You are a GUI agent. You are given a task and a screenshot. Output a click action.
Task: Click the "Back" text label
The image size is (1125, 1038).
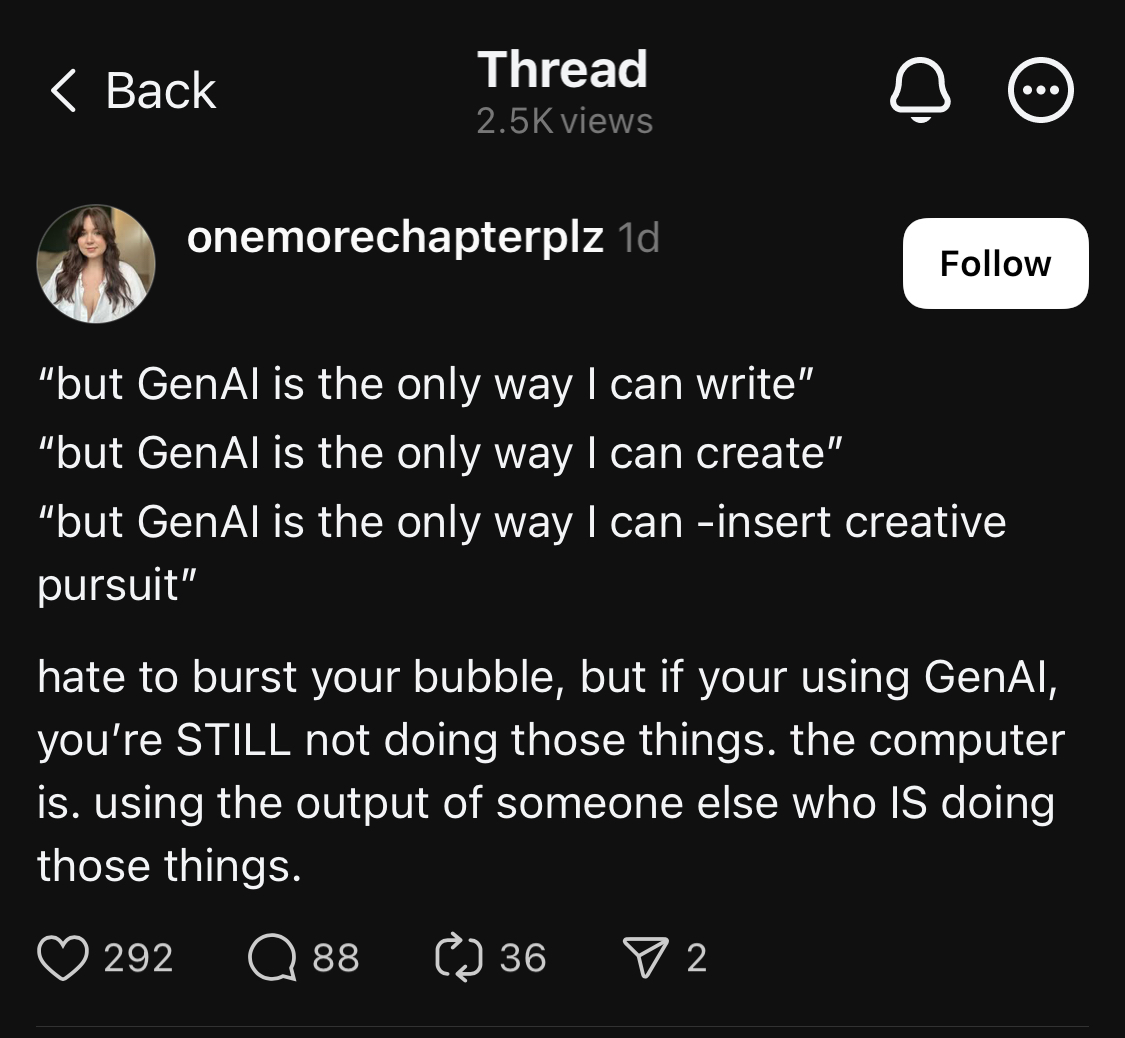click(x=160, y=91)
